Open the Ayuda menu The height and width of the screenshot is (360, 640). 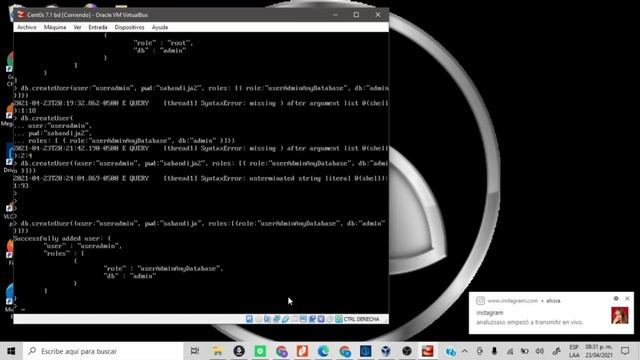160,27
